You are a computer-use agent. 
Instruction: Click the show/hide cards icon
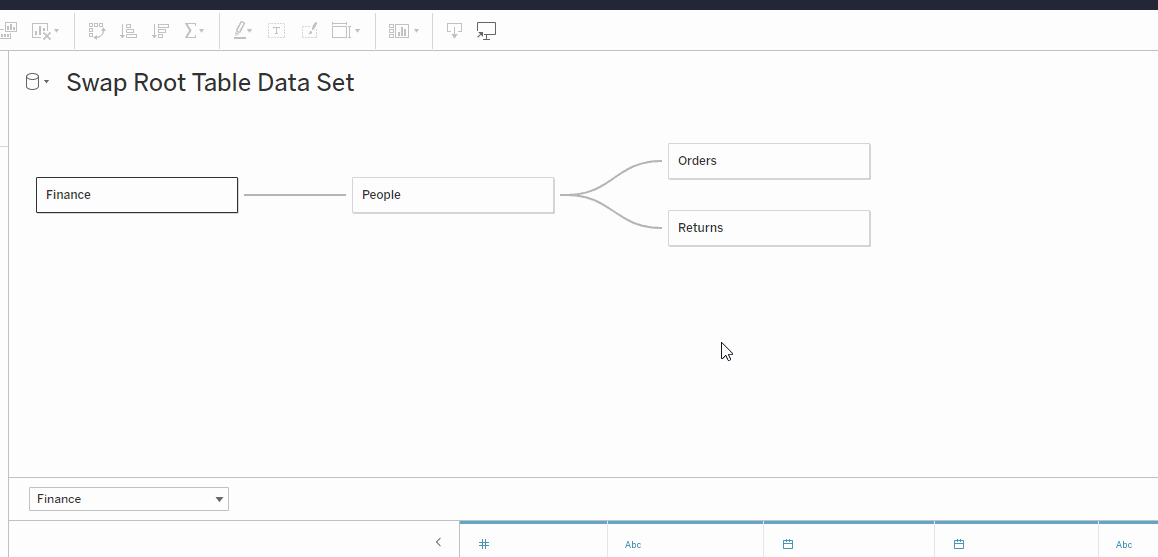[399, 30]
